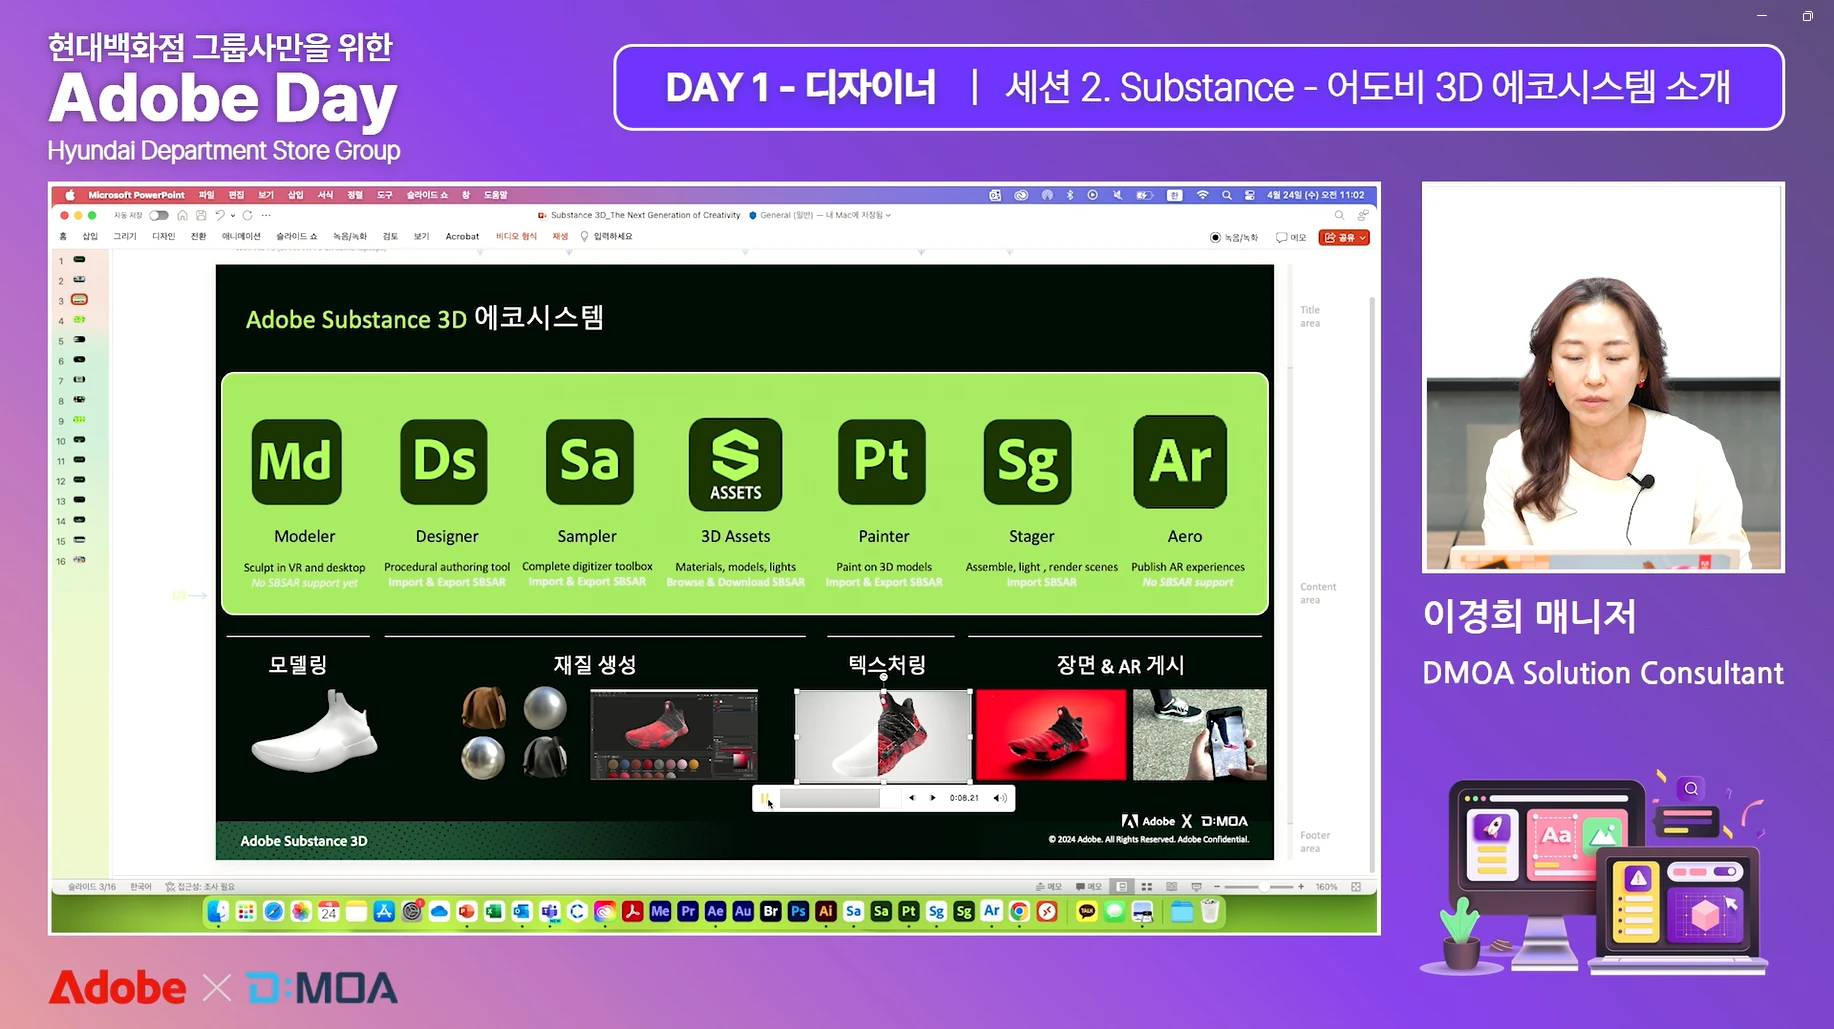
Task: Open the 재생 ribbon tab
Action: coord(560,236)
